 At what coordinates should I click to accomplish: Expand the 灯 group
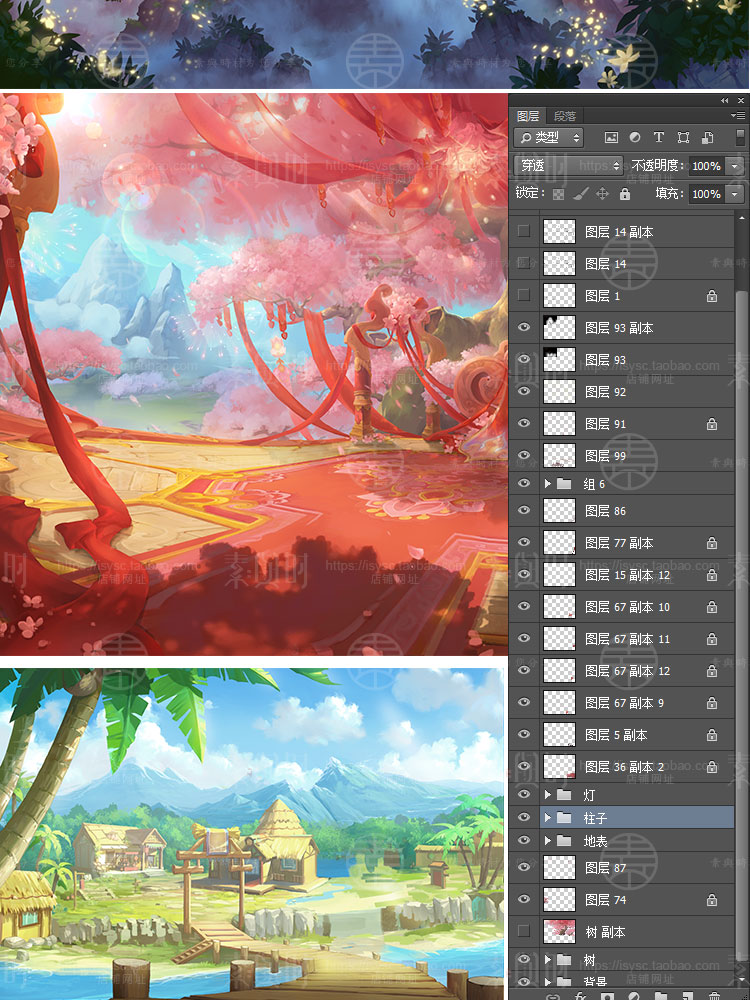tap(547, 795)
